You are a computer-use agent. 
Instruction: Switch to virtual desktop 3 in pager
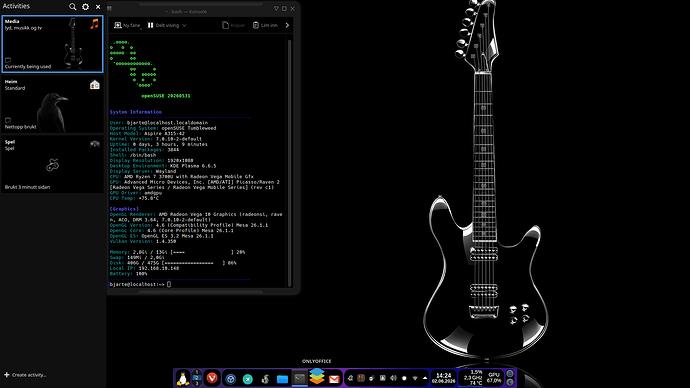[197, 384]
